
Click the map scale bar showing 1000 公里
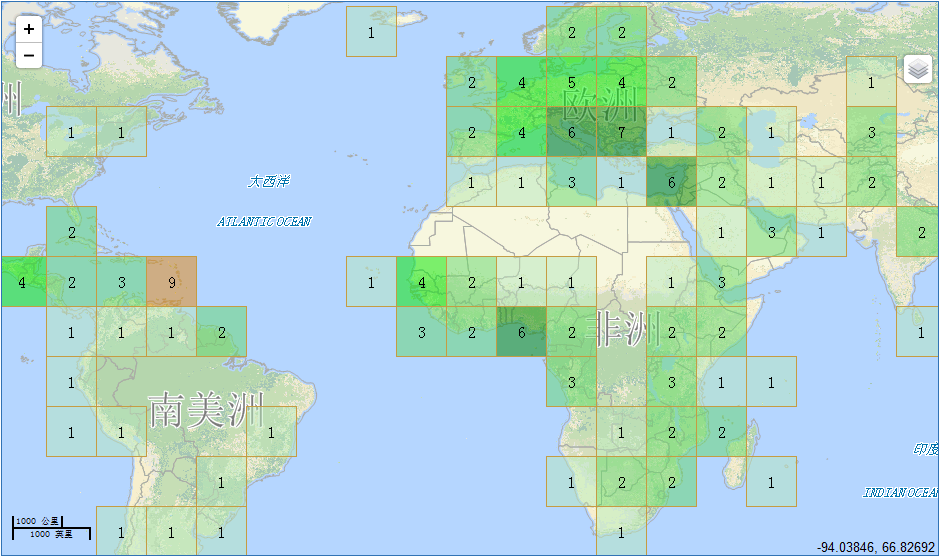(x=50, y=527)
